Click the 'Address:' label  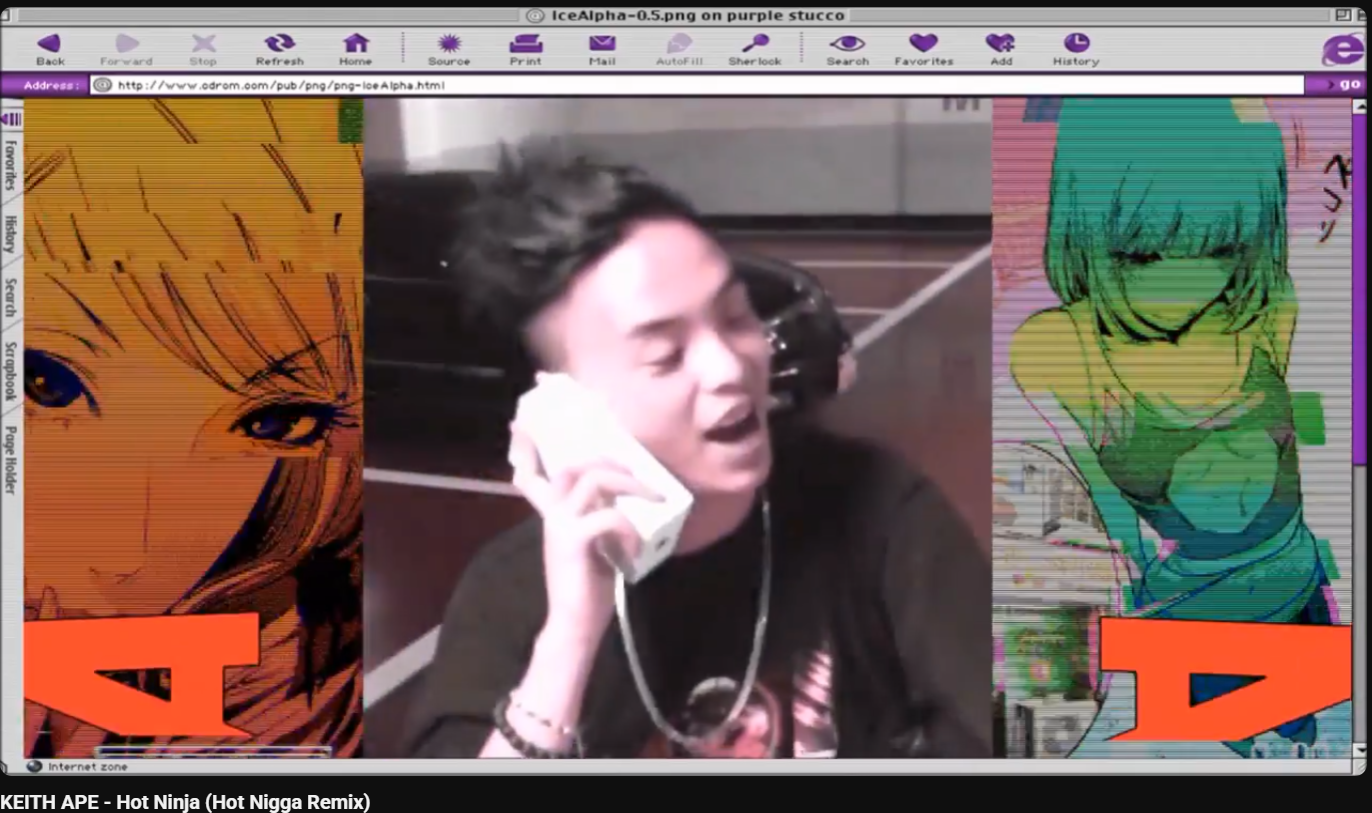click(x=51, y=85)
